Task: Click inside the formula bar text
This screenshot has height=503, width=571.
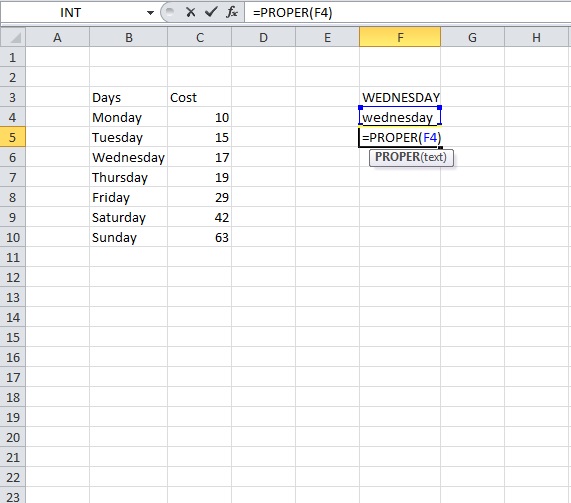Action: point(407,13)
